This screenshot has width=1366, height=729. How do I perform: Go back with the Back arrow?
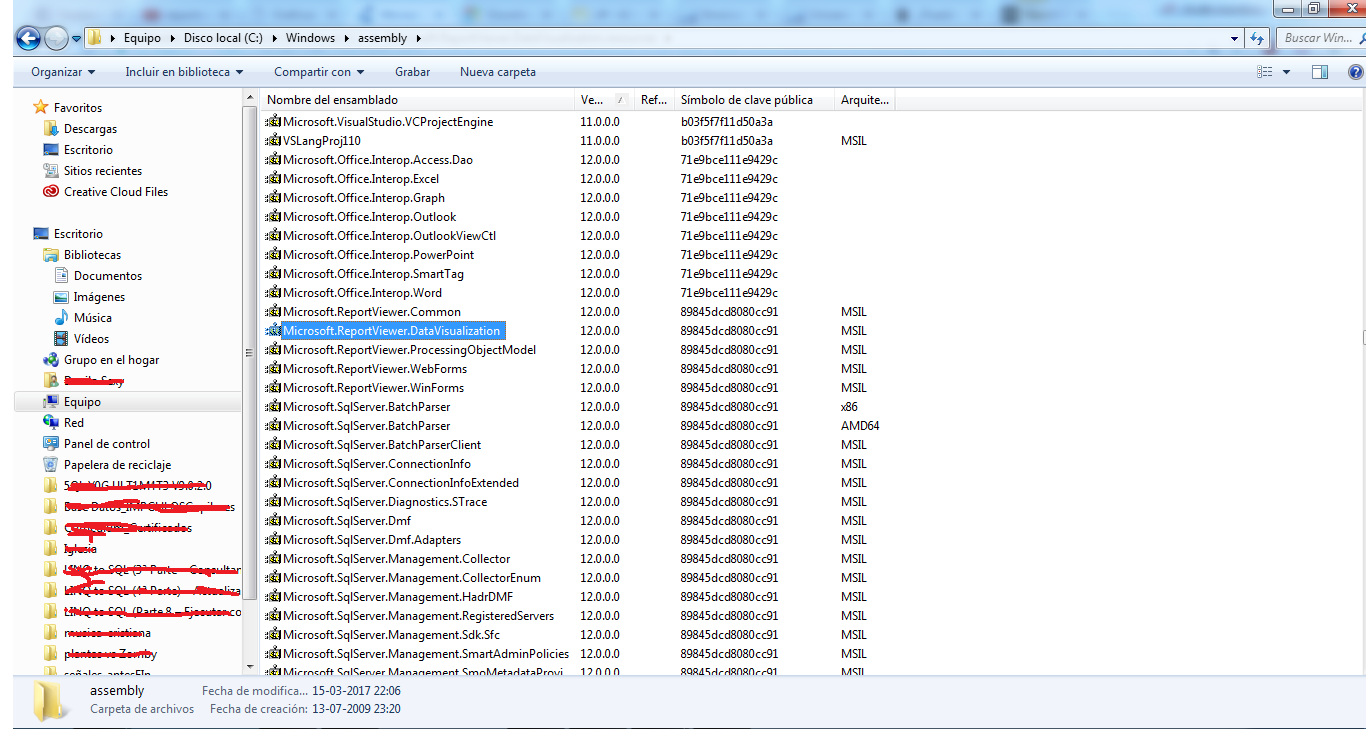[28, 38]
